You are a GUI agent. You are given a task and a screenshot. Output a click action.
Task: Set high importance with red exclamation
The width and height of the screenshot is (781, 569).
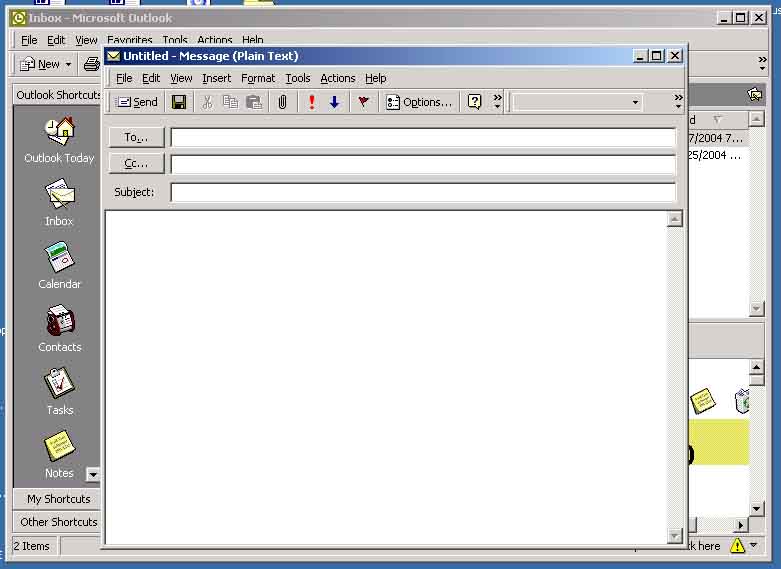(311, 102)
